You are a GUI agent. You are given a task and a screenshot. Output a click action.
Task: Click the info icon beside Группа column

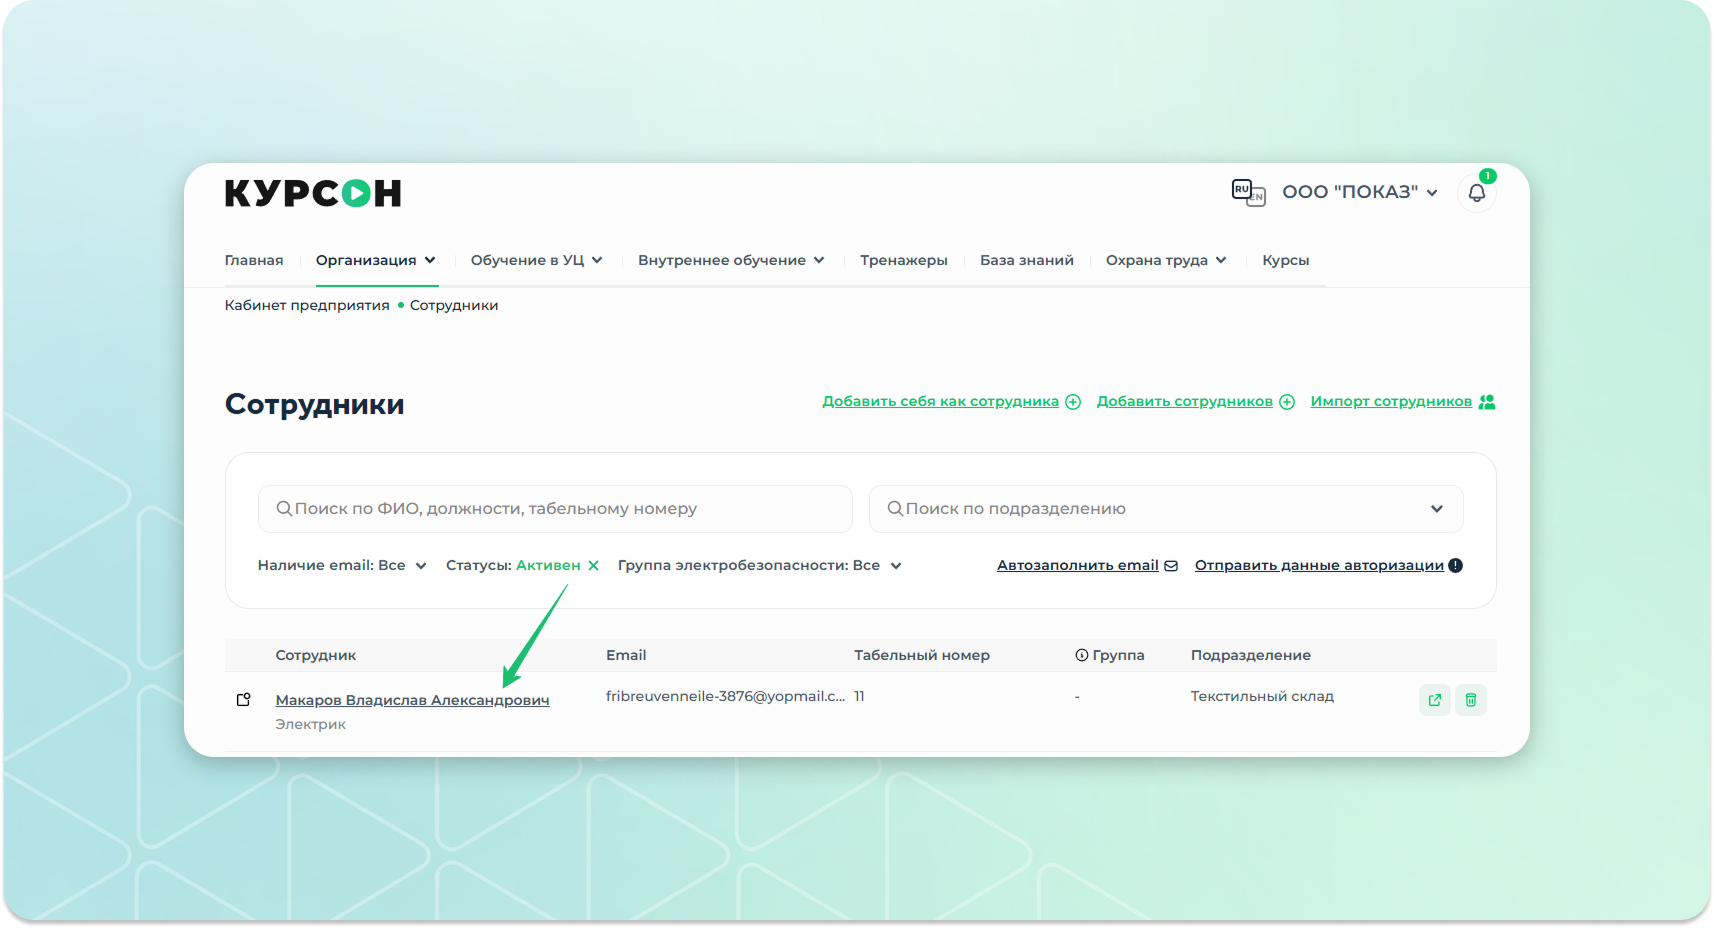(1081, 656)
